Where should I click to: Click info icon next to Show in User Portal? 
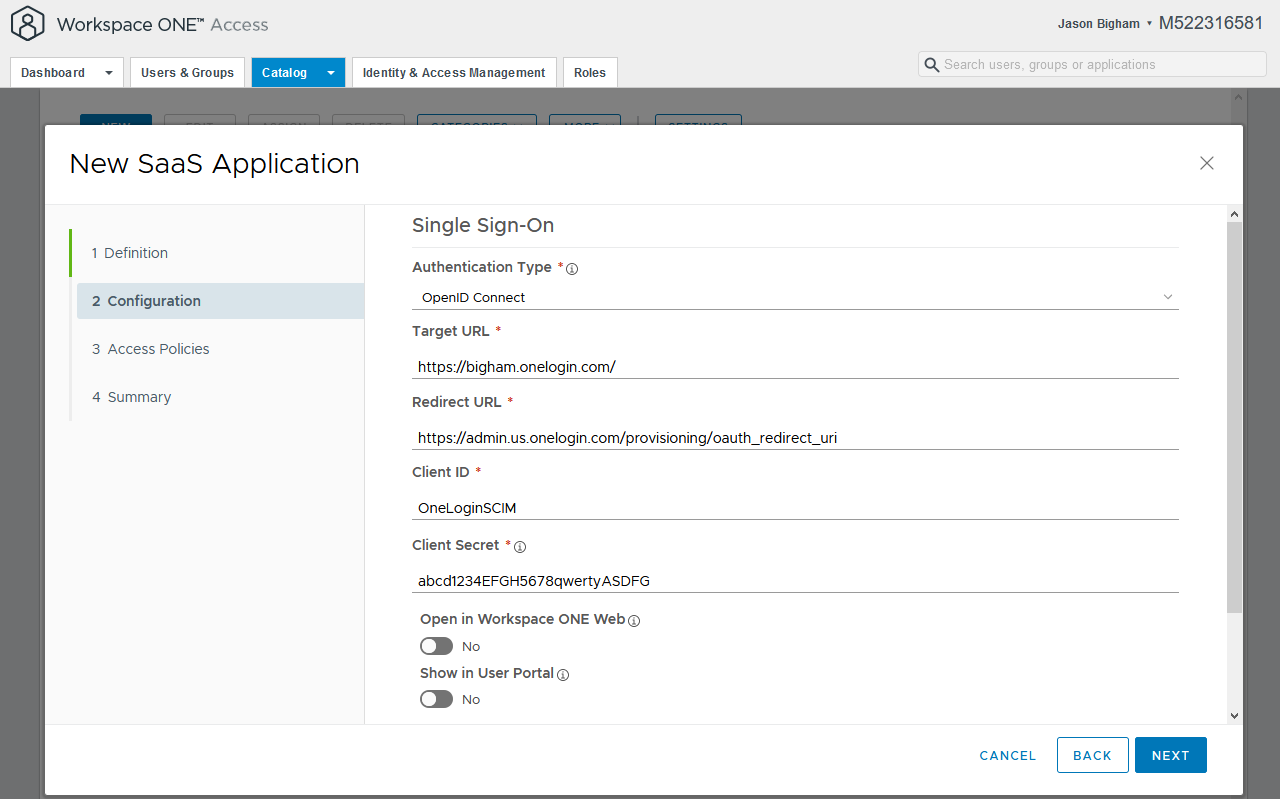(563, 674)
